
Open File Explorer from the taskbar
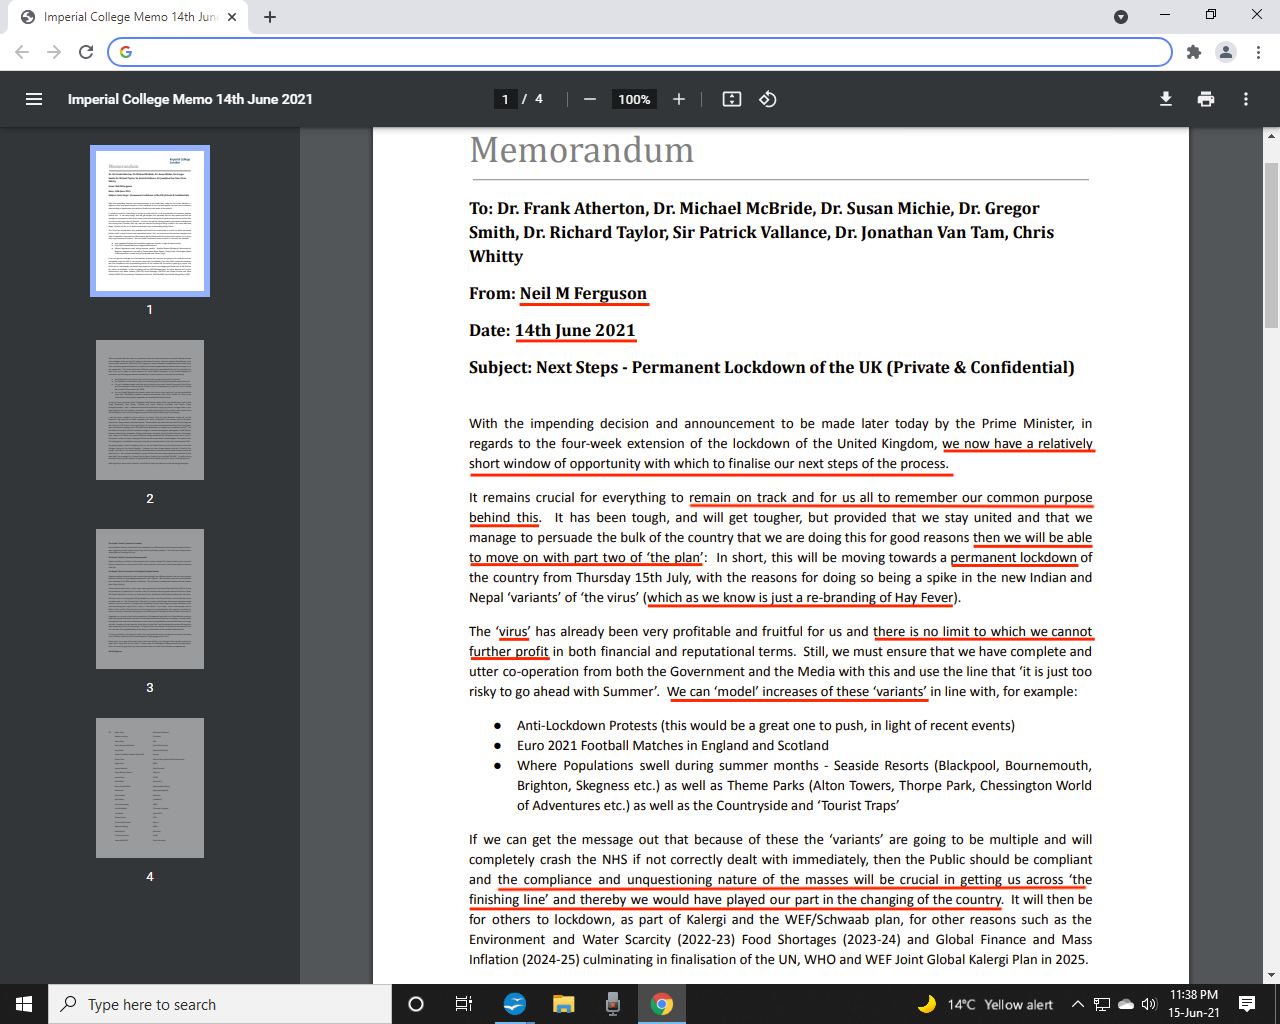click(x=563, y=1004)
